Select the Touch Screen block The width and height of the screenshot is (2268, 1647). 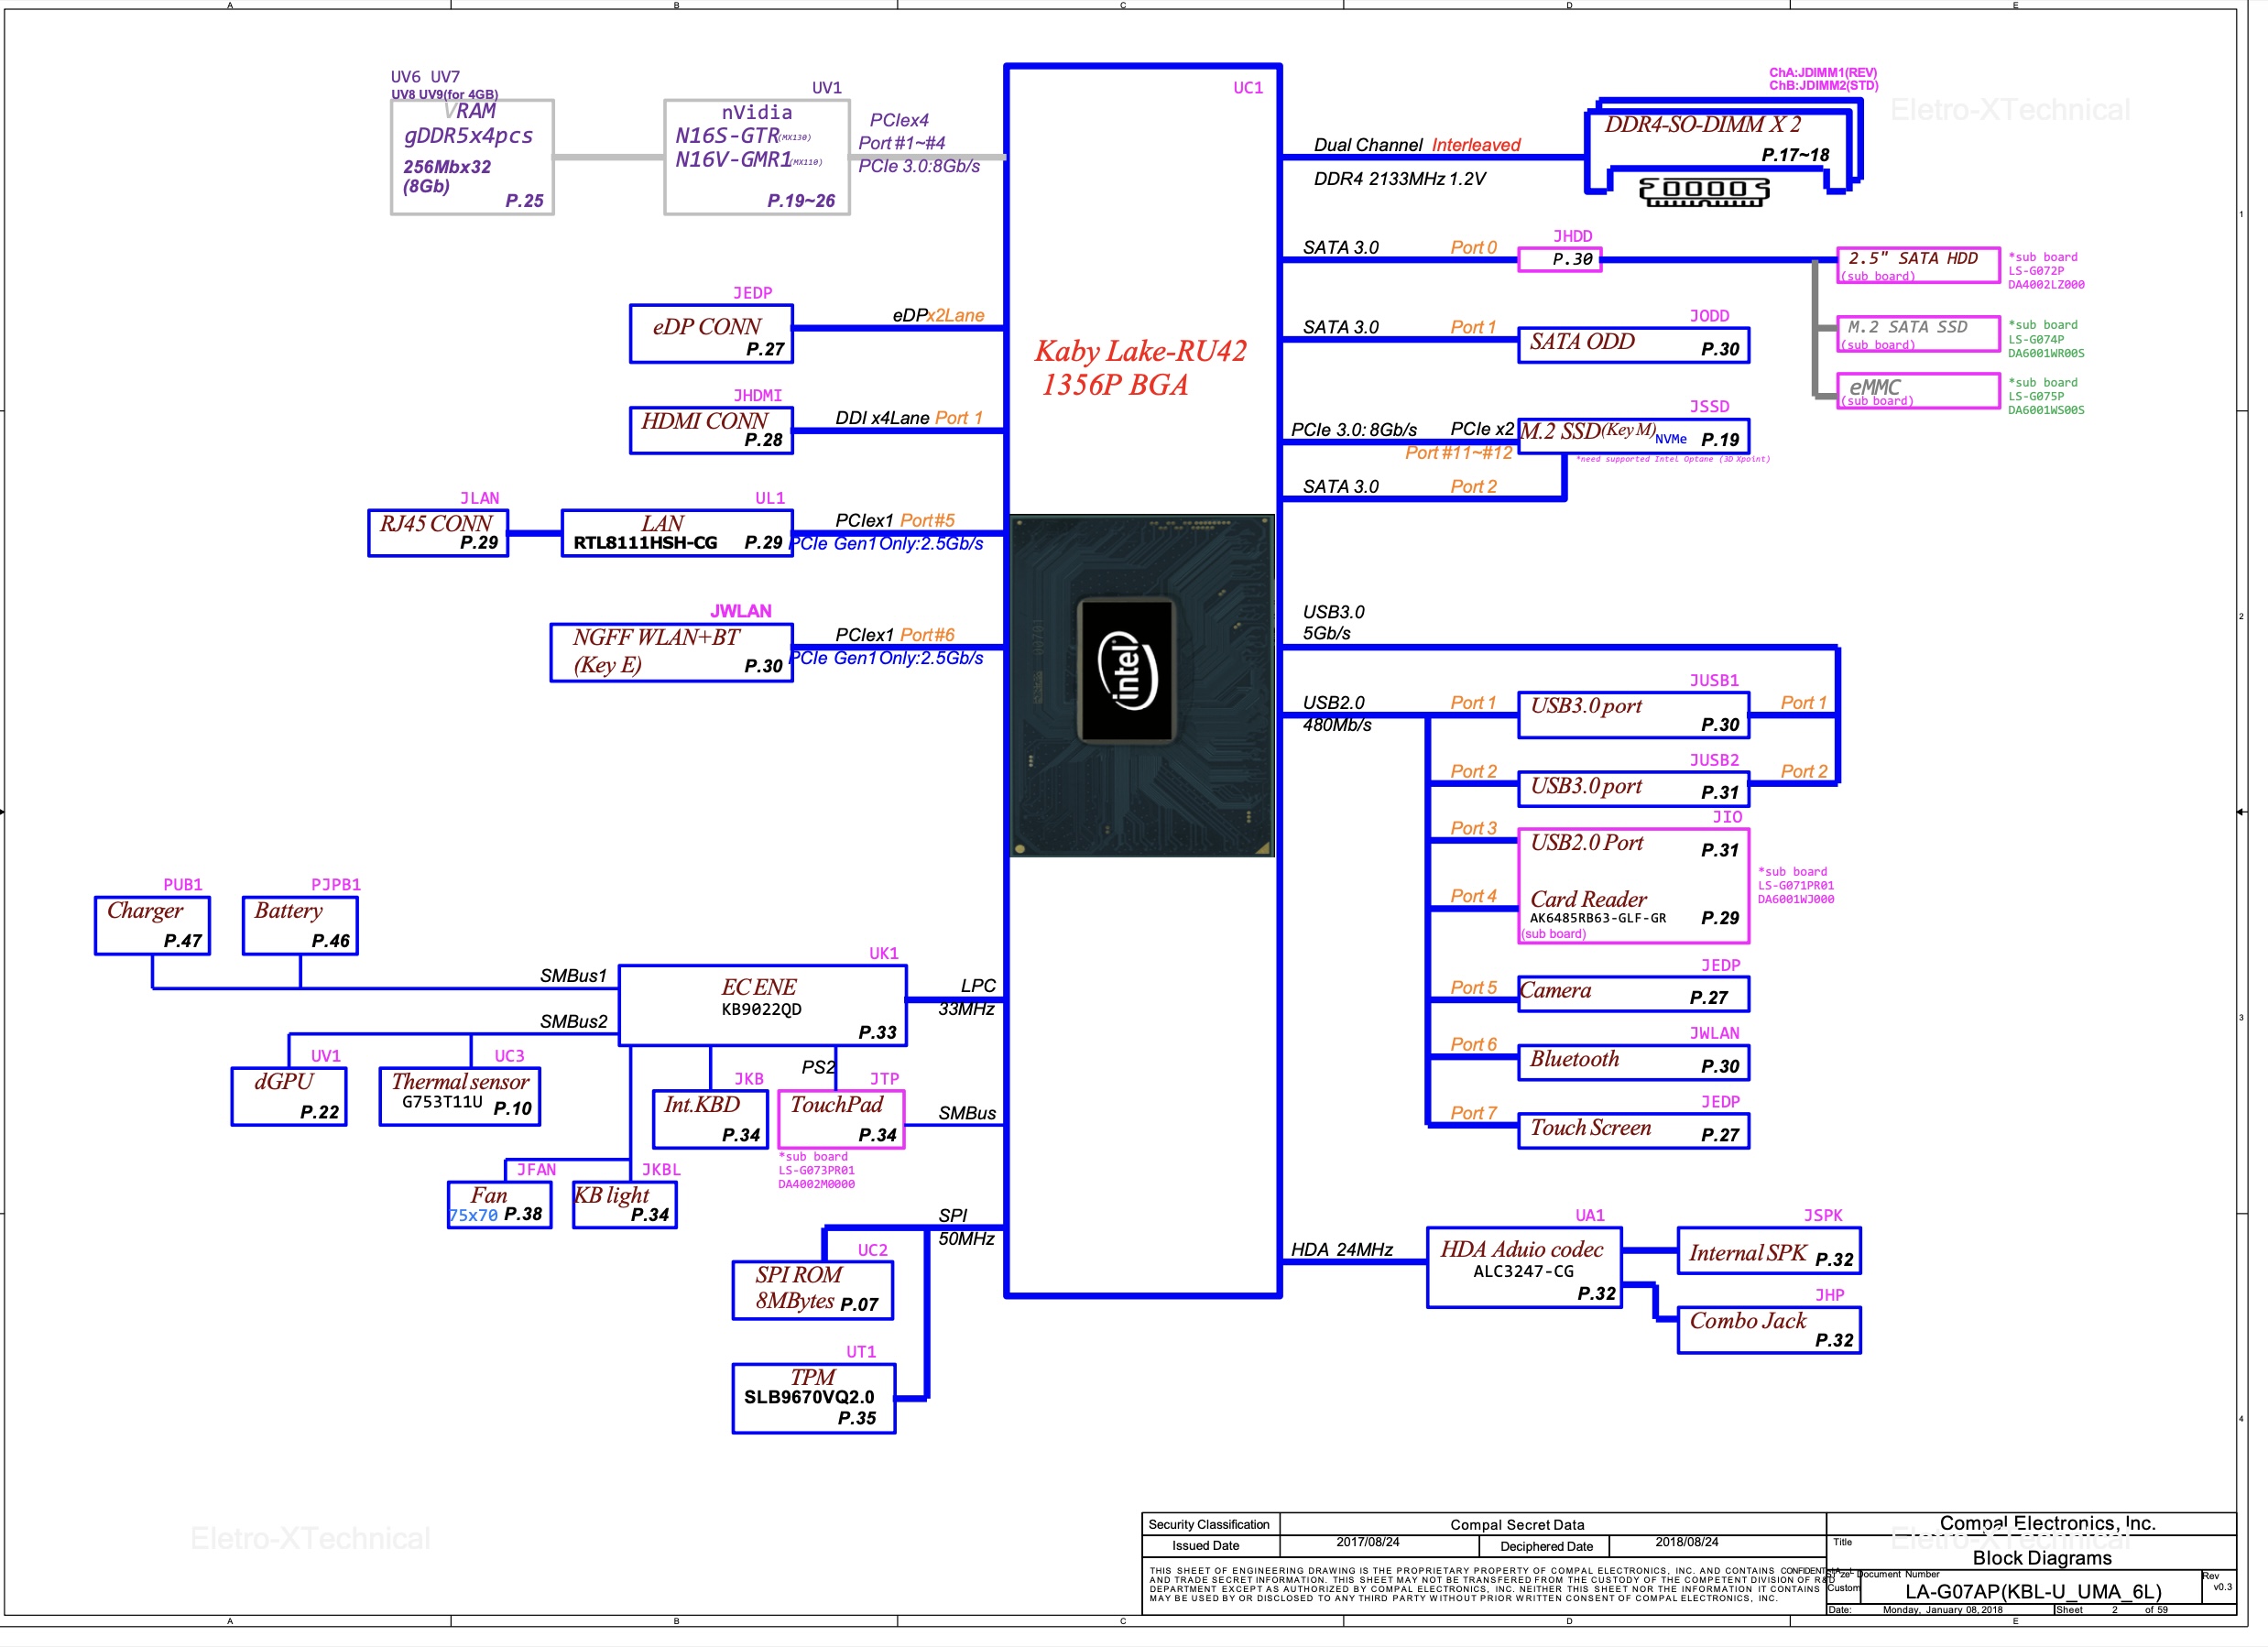pos(1633,1131)
